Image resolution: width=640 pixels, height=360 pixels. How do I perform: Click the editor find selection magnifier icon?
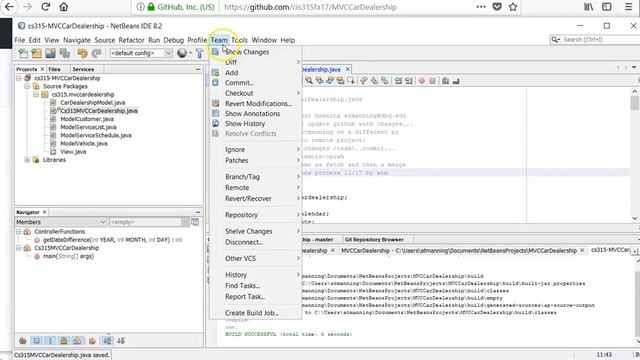(309, 81)
